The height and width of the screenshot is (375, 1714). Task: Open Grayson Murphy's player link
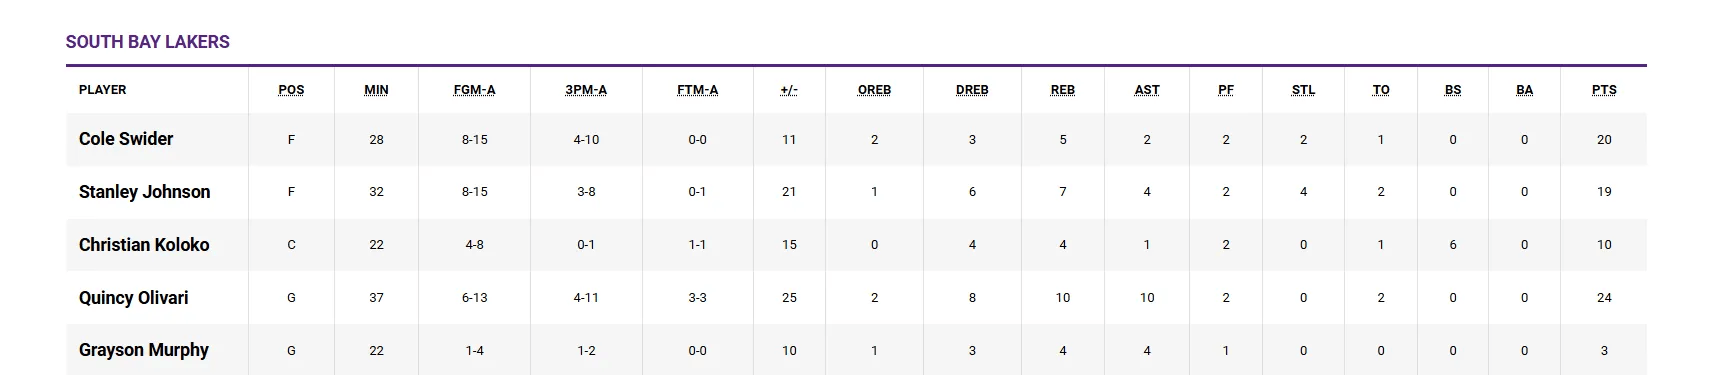point(144,350)
